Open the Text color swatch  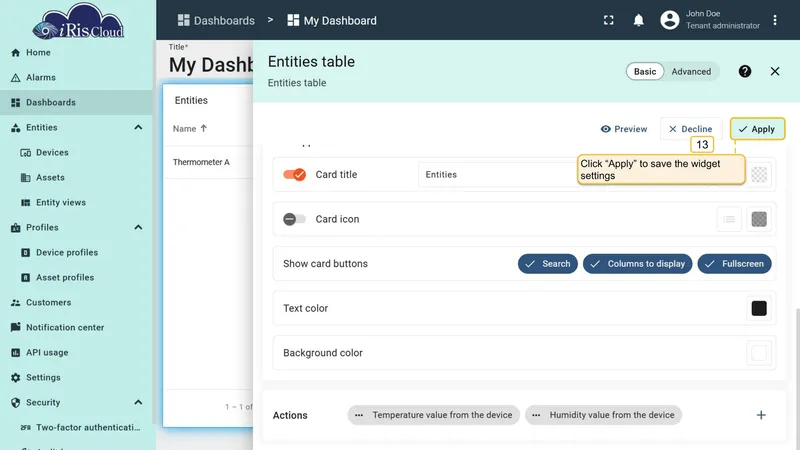click(x=759, y=308)
